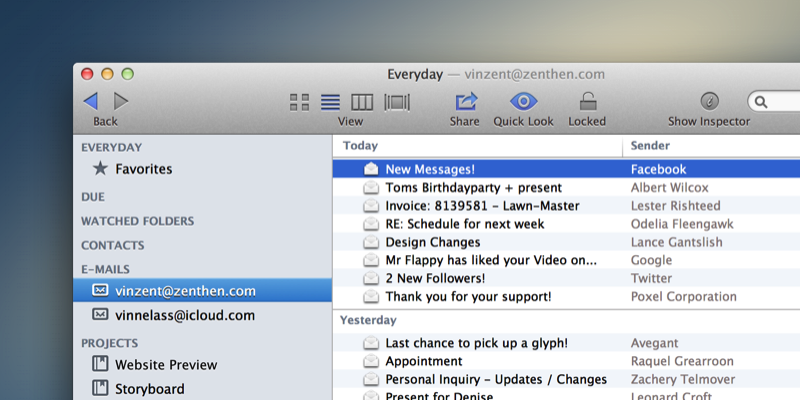Open Website Preview project
800x400 pixels.
coord(166,365)
